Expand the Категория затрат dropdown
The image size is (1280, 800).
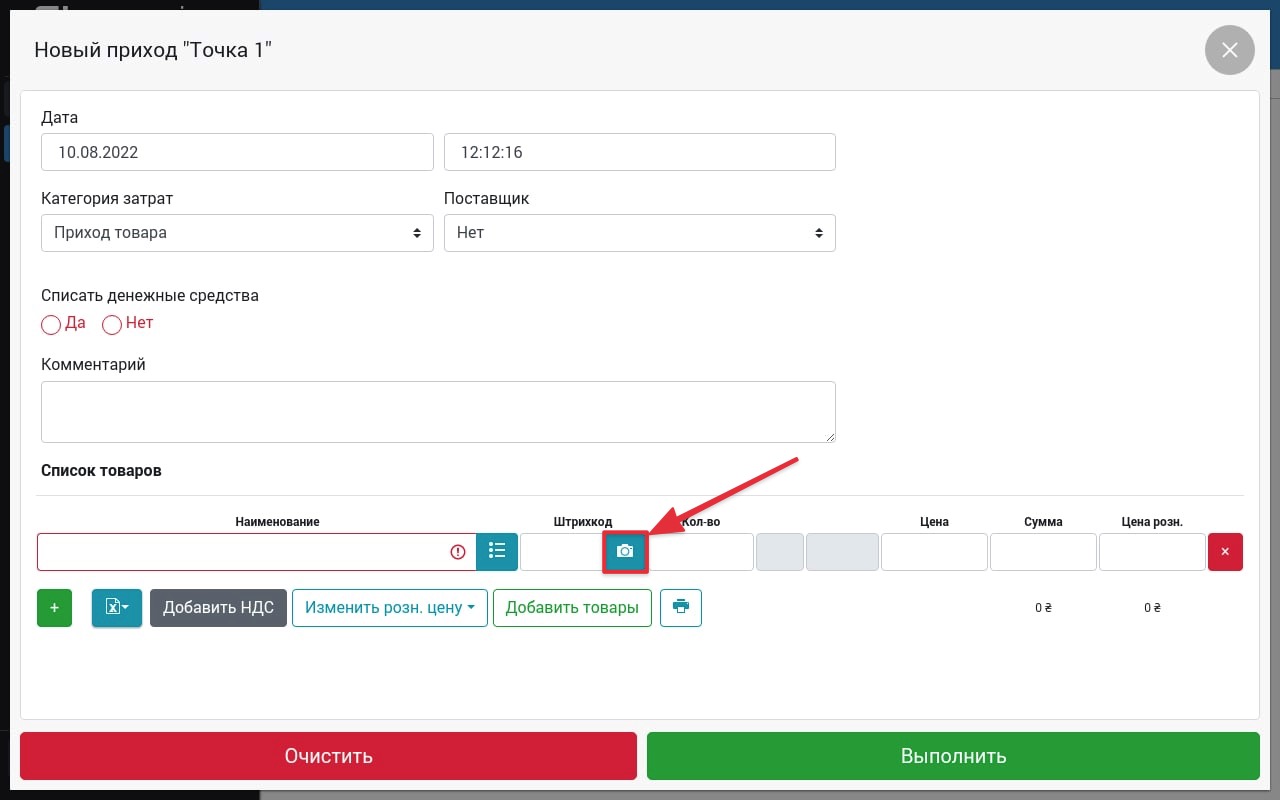[237, 233]
